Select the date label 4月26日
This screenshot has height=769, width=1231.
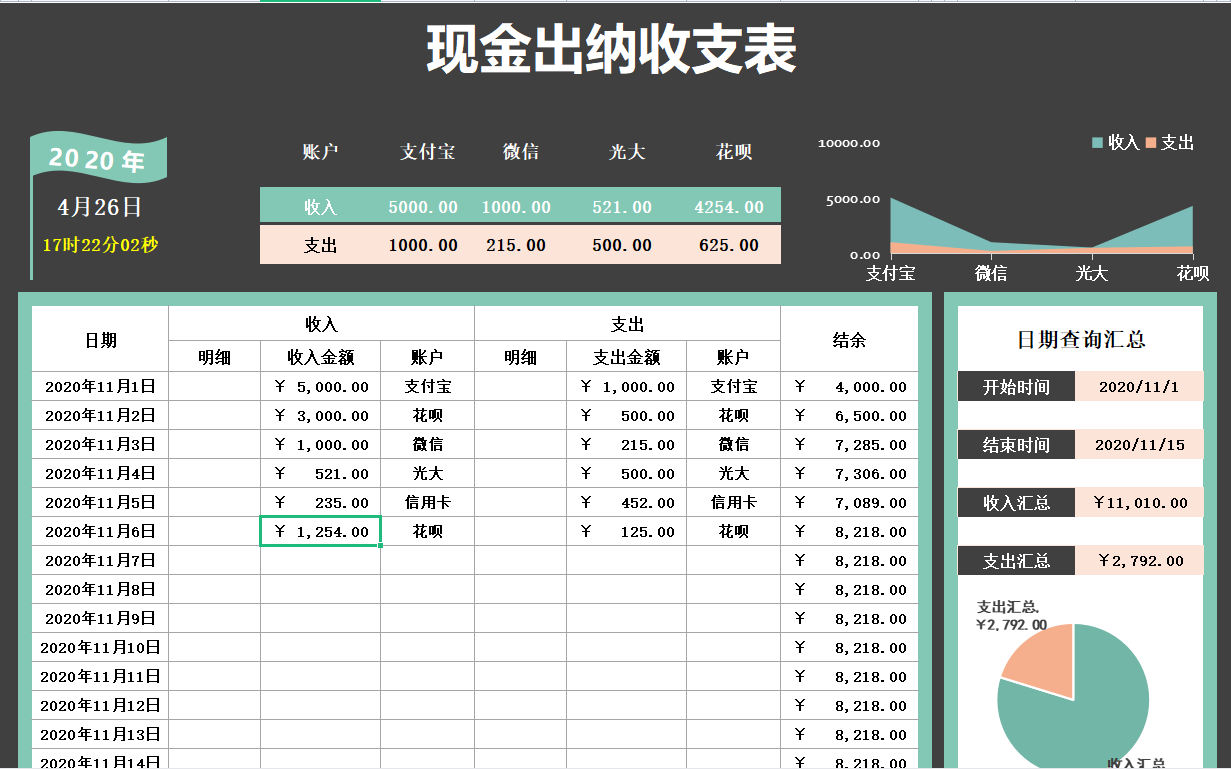[97, 209]
